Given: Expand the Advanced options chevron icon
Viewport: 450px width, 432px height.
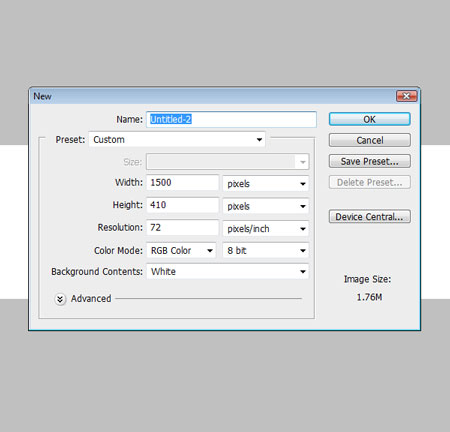Looking at the screenshot, I should (x=60, y=299).
